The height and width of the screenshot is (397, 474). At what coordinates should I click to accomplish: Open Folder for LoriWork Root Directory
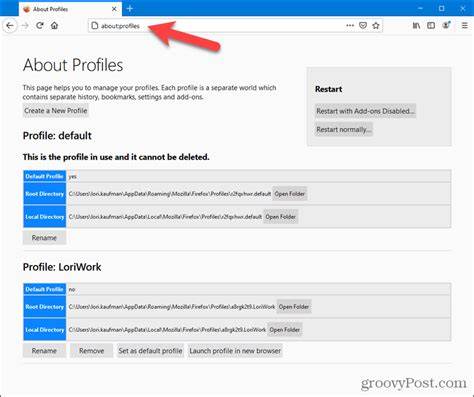tap(294, 307)
